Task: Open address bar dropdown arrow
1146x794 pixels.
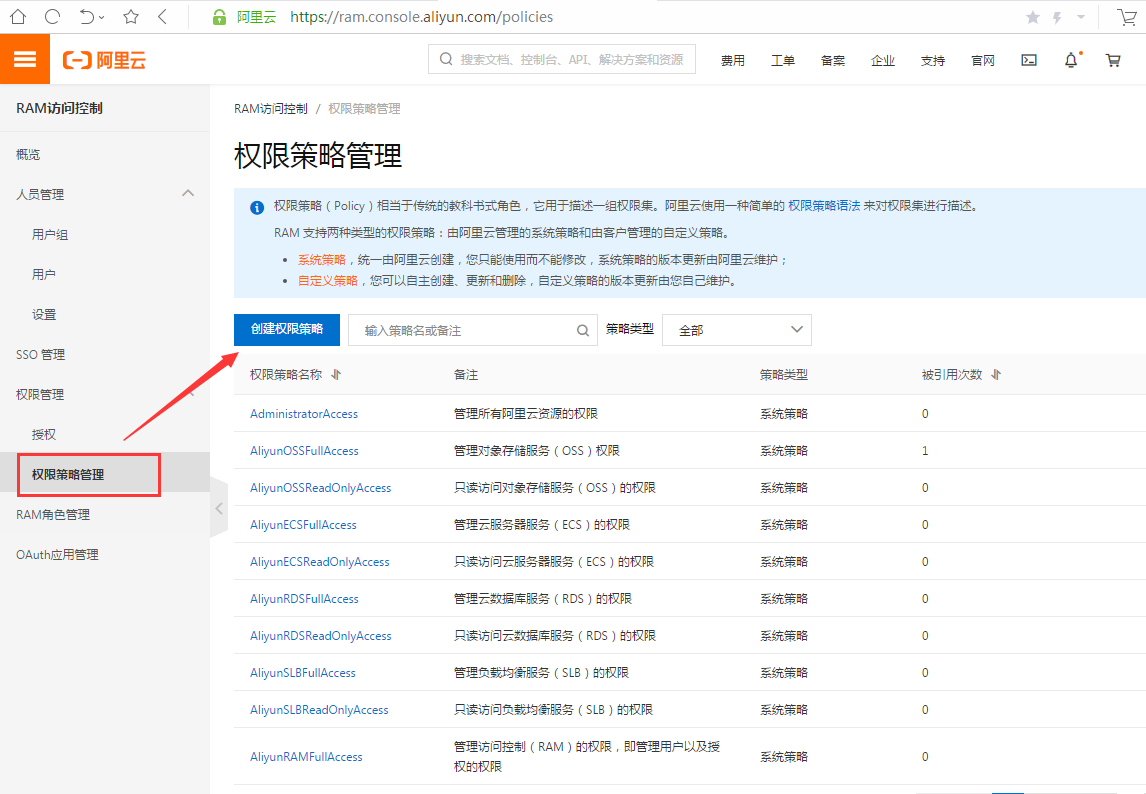Action: click(x=1081, y=17)
